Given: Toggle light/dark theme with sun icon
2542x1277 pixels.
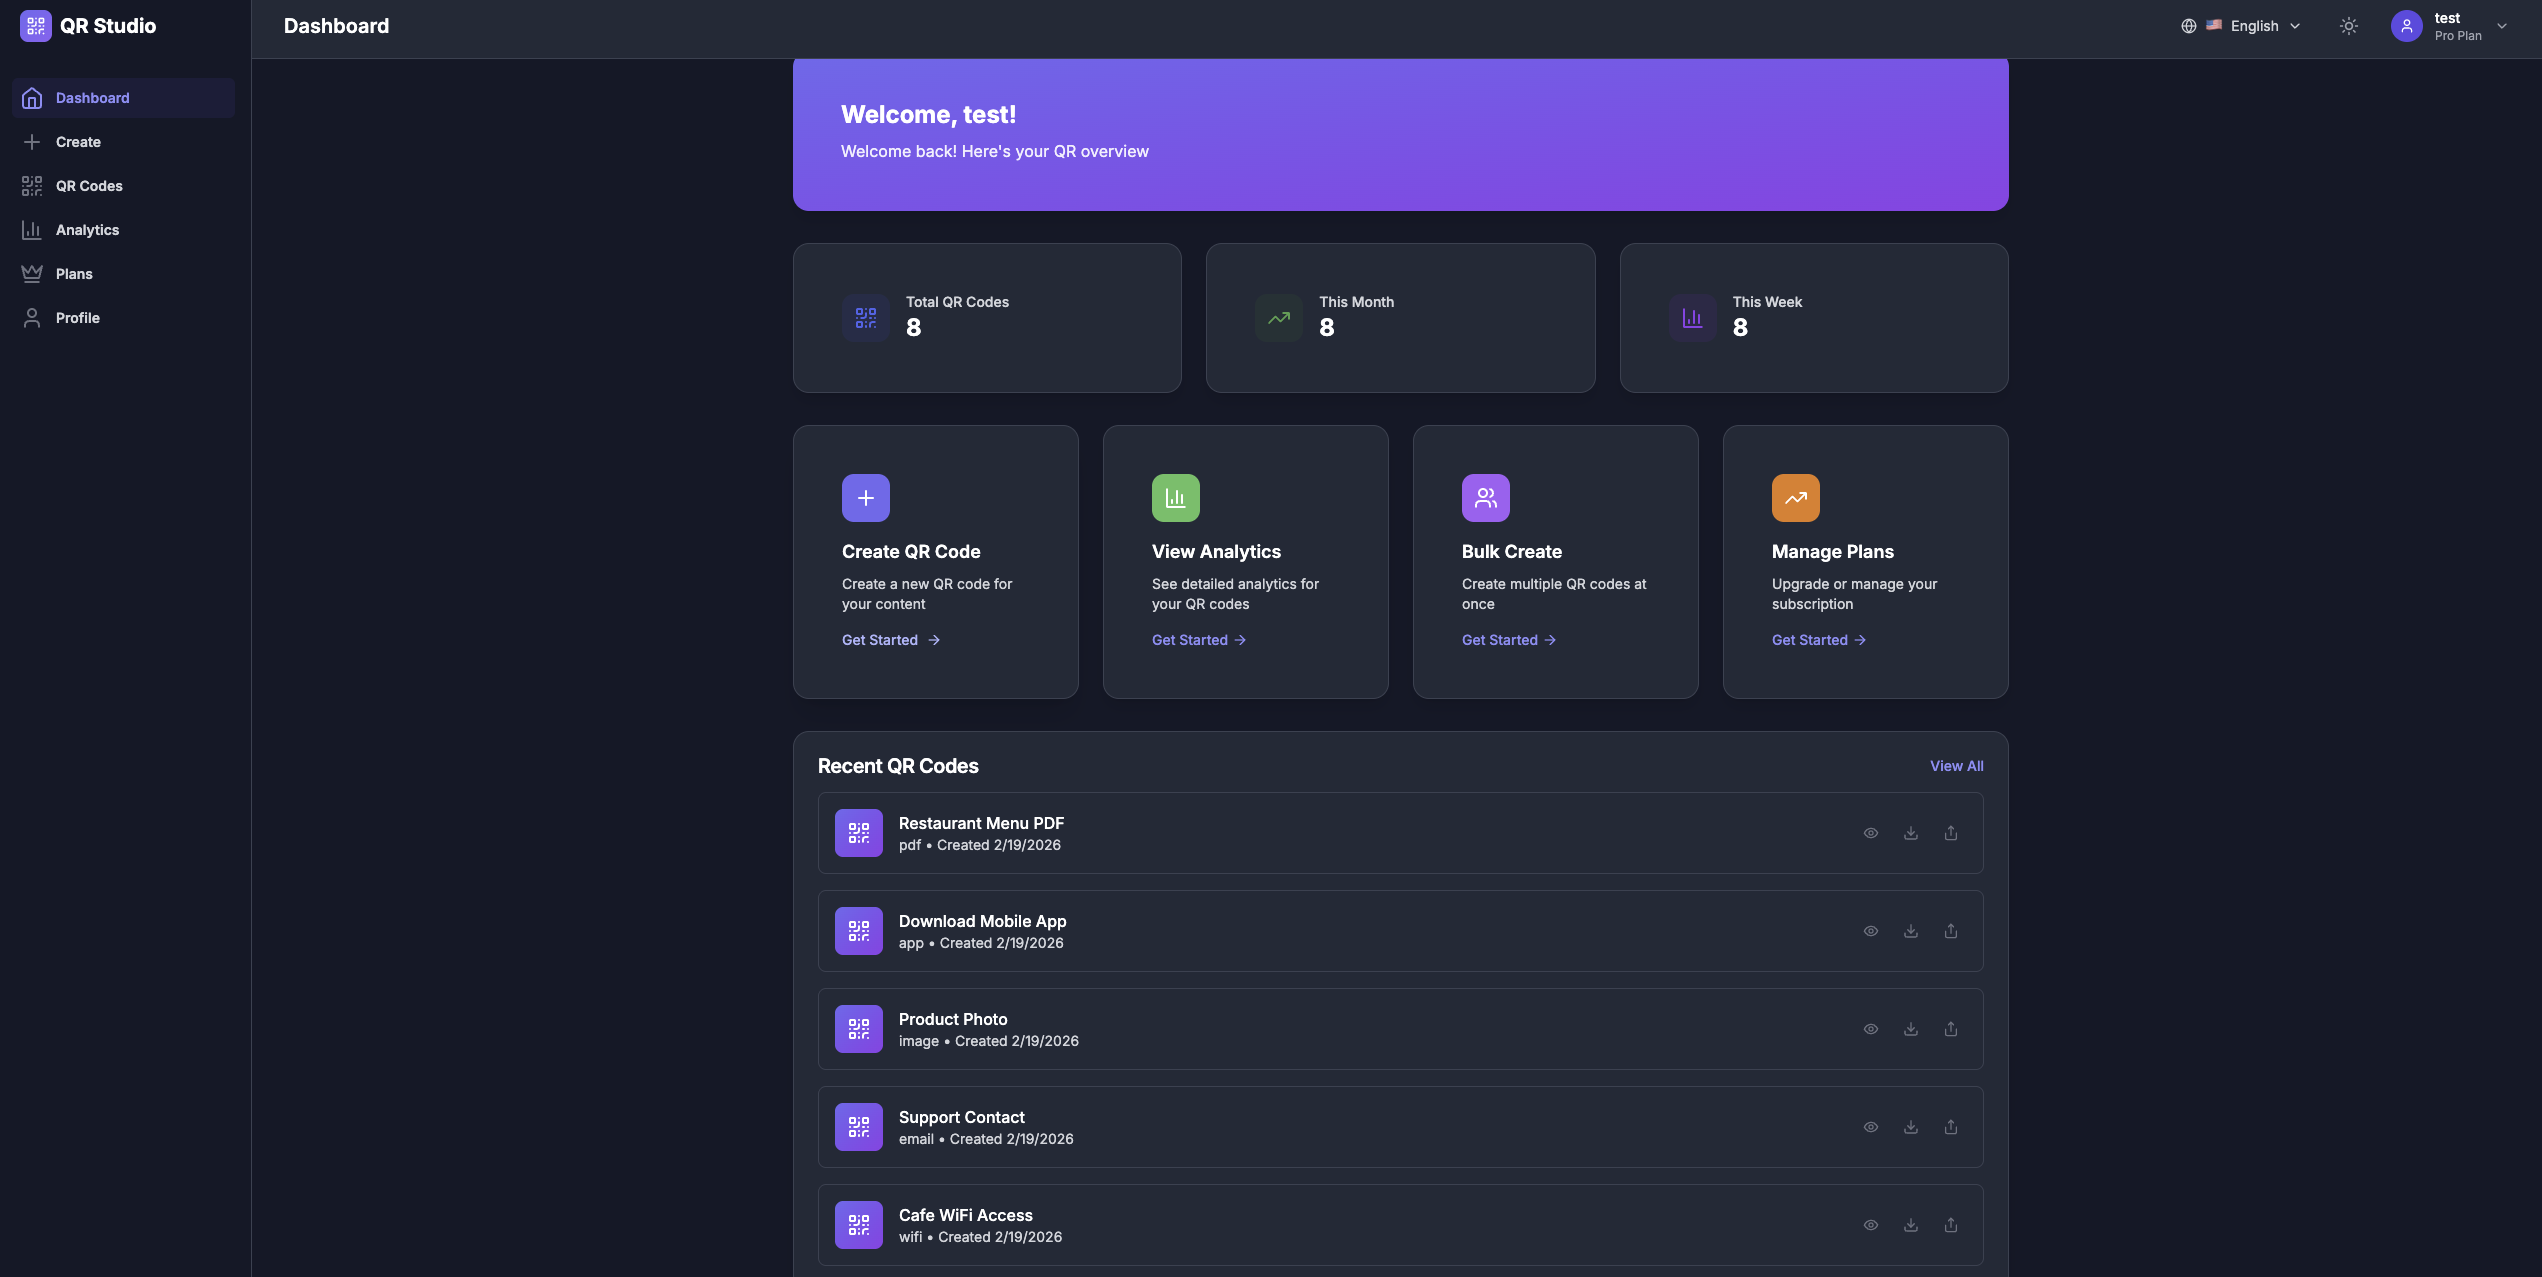Looking at the screenshot, I should coord(2348,26).
